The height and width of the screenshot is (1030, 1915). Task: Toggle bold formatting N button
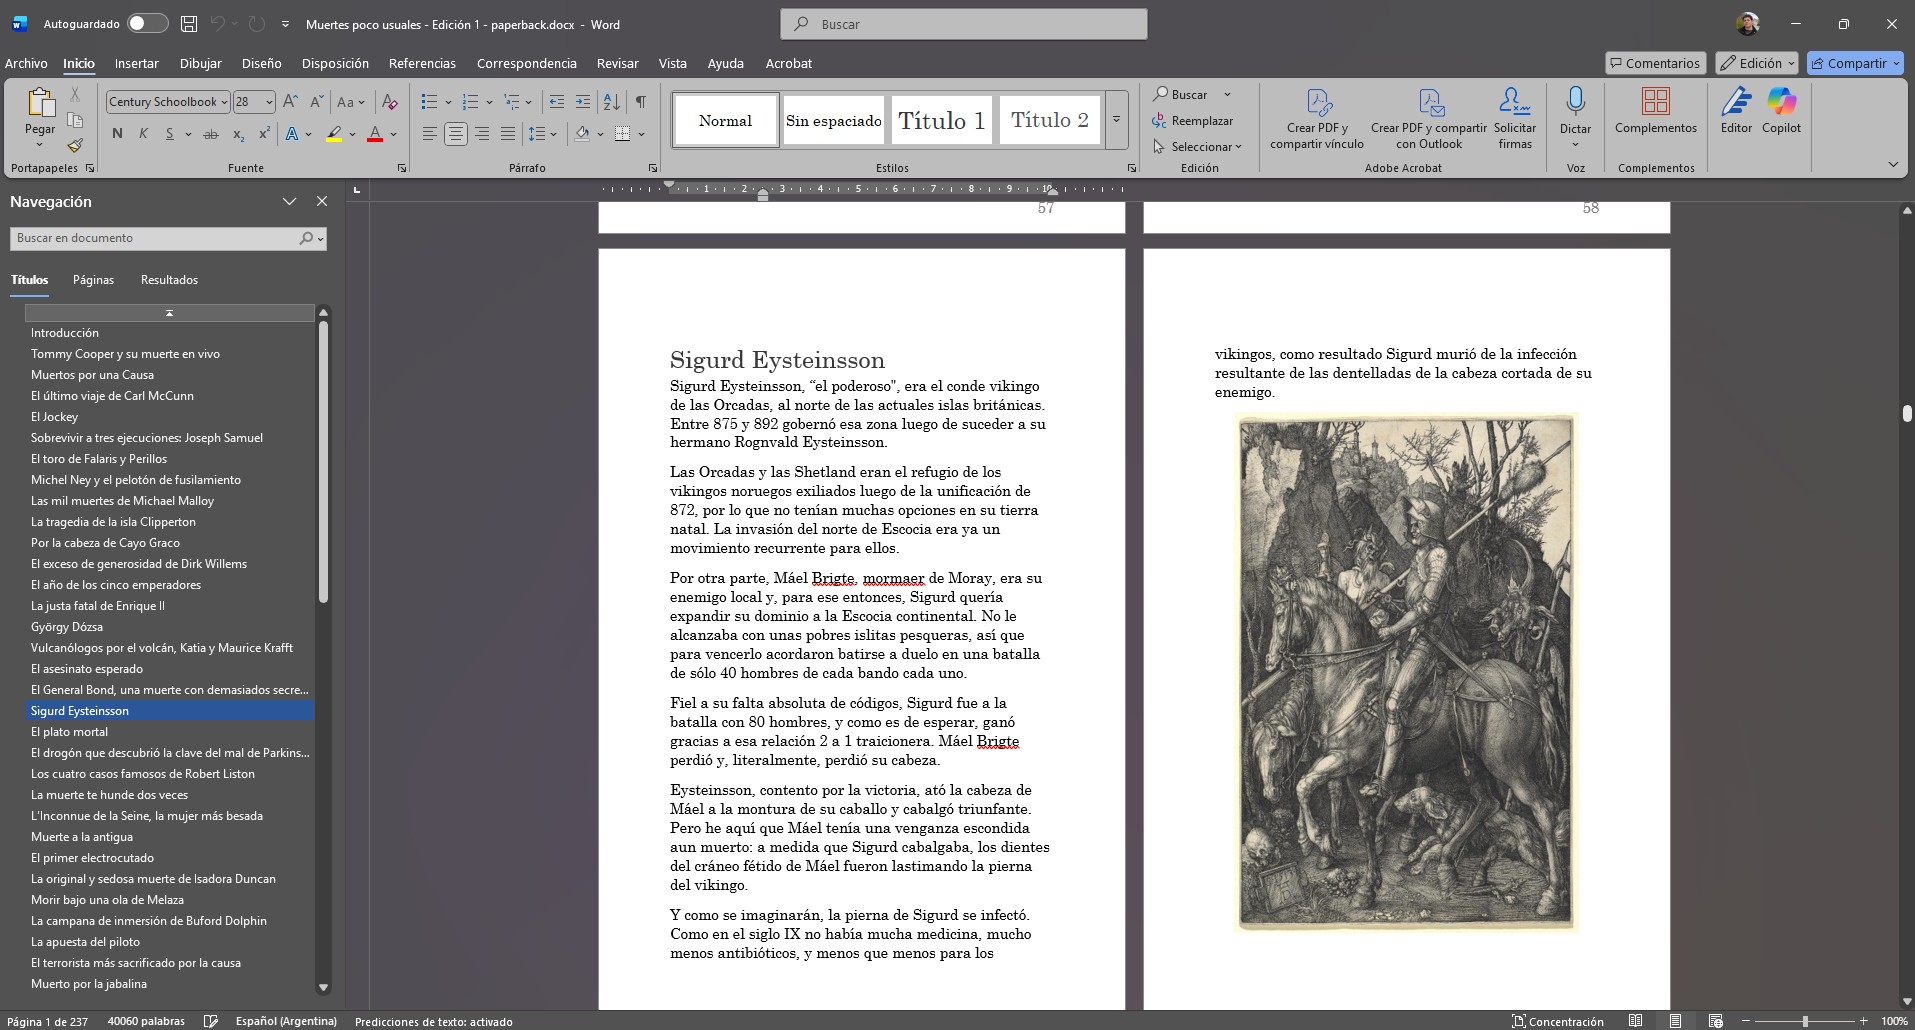pyautogui.click(x=118, y=134)
